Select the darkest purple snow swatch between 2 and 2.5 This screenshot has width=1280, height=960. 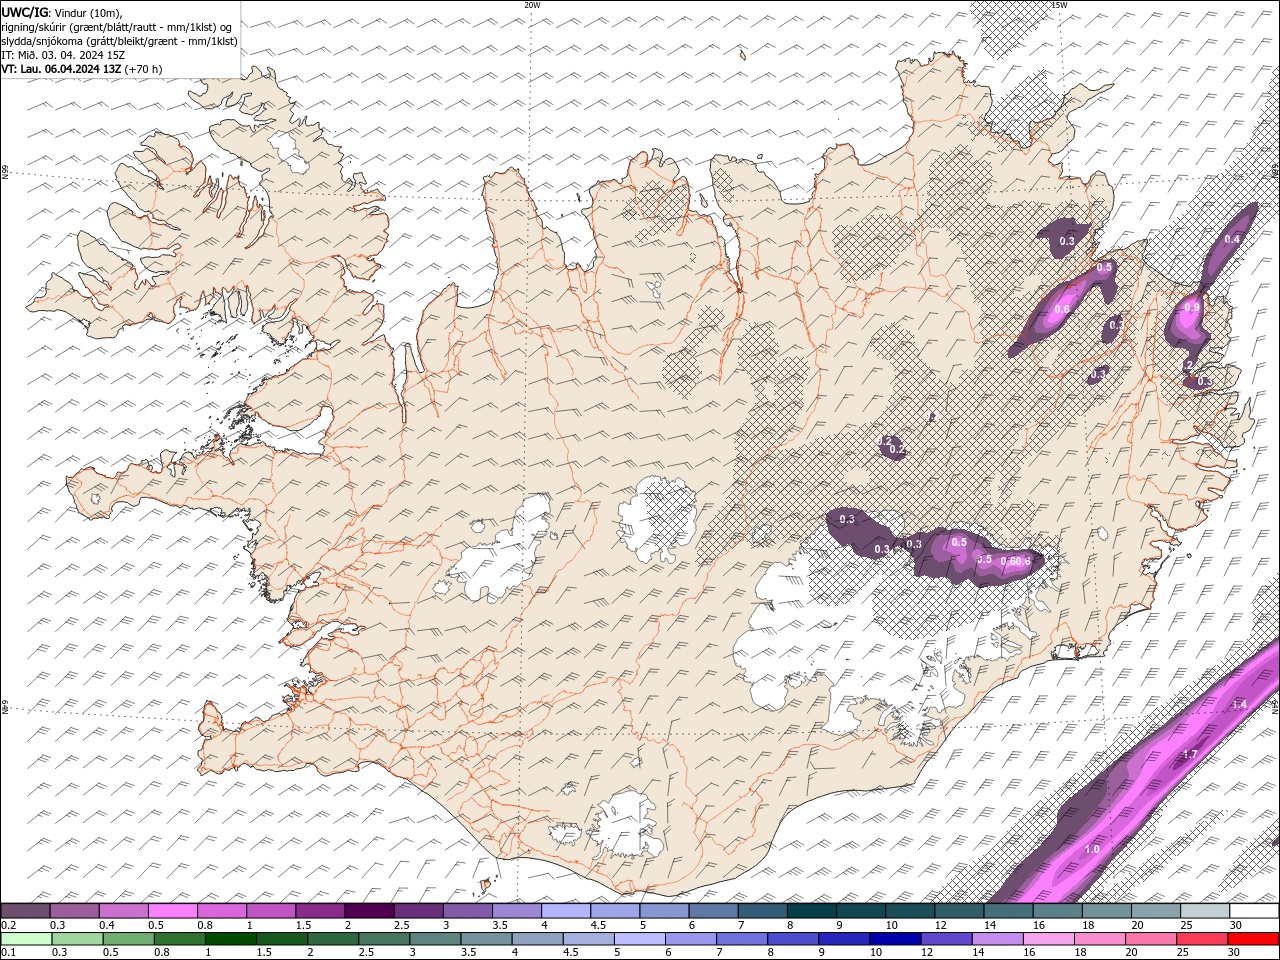(369, 911)
